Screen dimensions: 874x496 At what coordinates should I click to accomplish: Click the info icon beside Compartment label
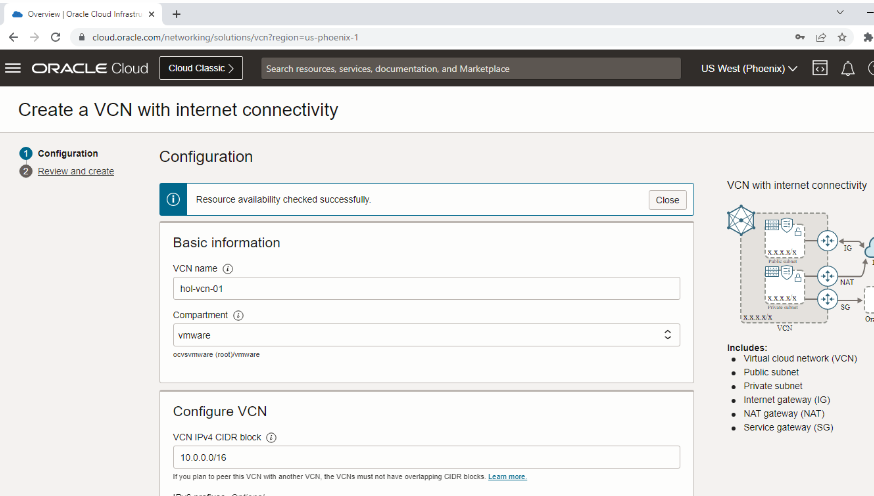238,315
